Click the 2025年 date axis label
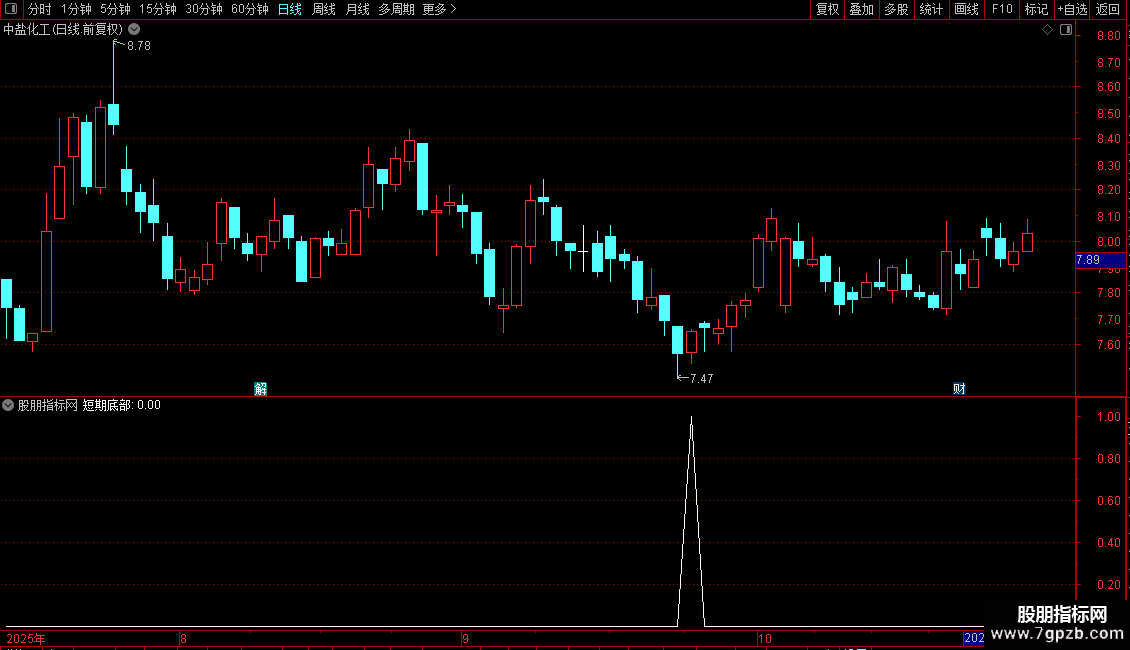This screenshot has height=650, width=1130. (x=26, y=638)
